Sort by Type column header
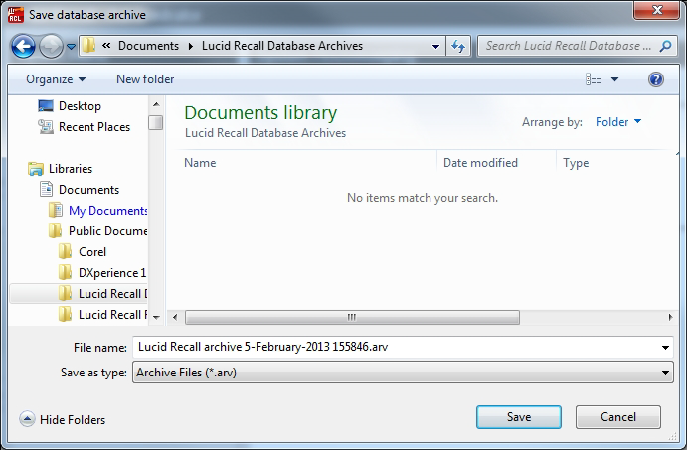 tap(576, 163)
